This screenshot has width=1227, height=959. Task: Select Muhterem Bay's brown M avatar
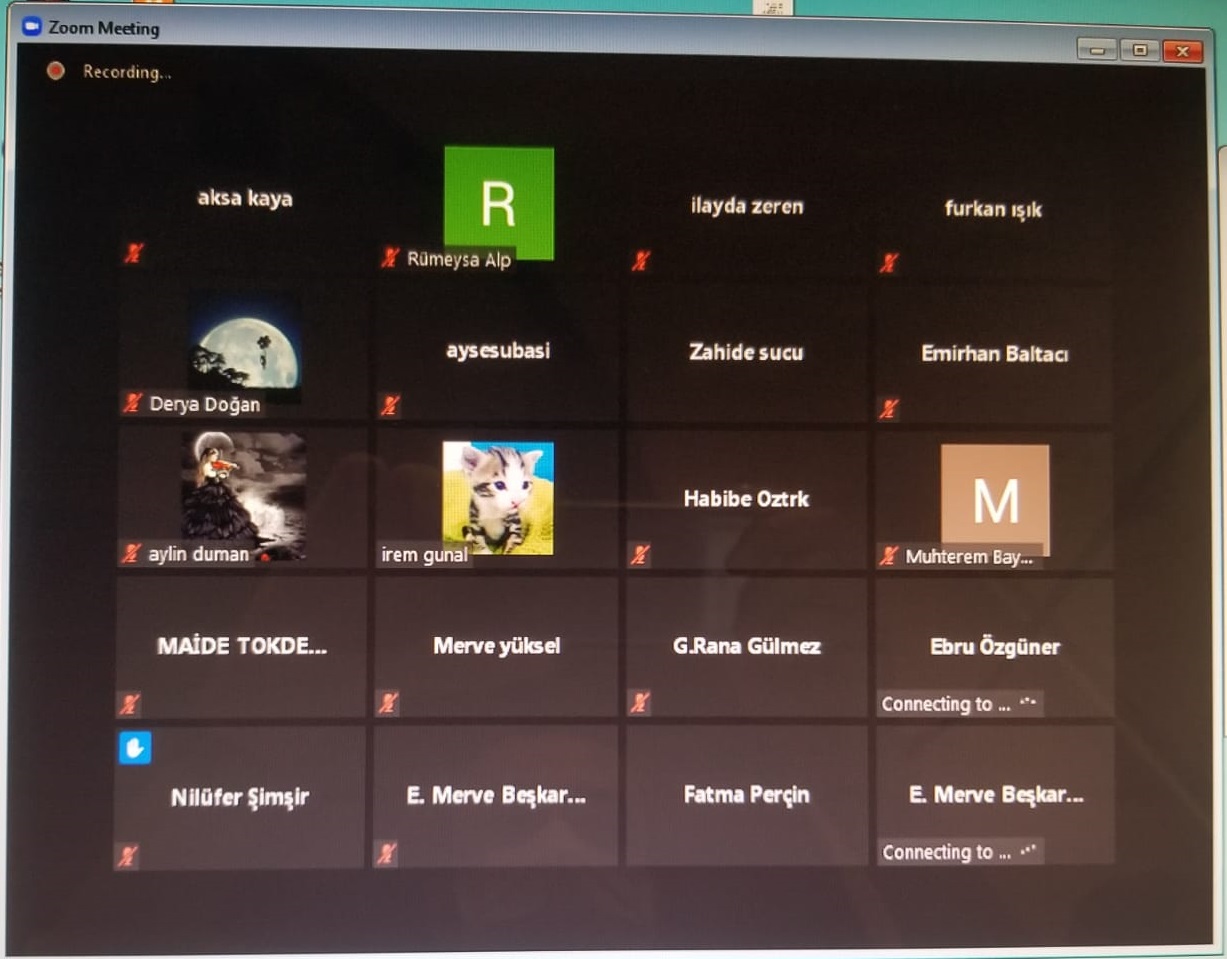click(995, 496)
